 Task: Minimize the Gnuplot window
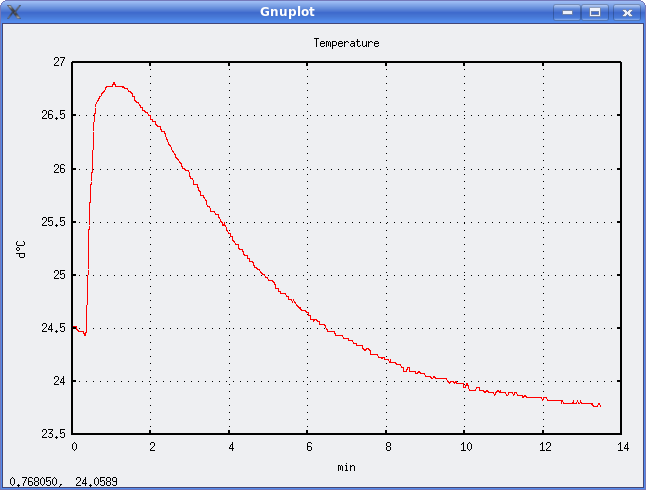click(567, 12)
